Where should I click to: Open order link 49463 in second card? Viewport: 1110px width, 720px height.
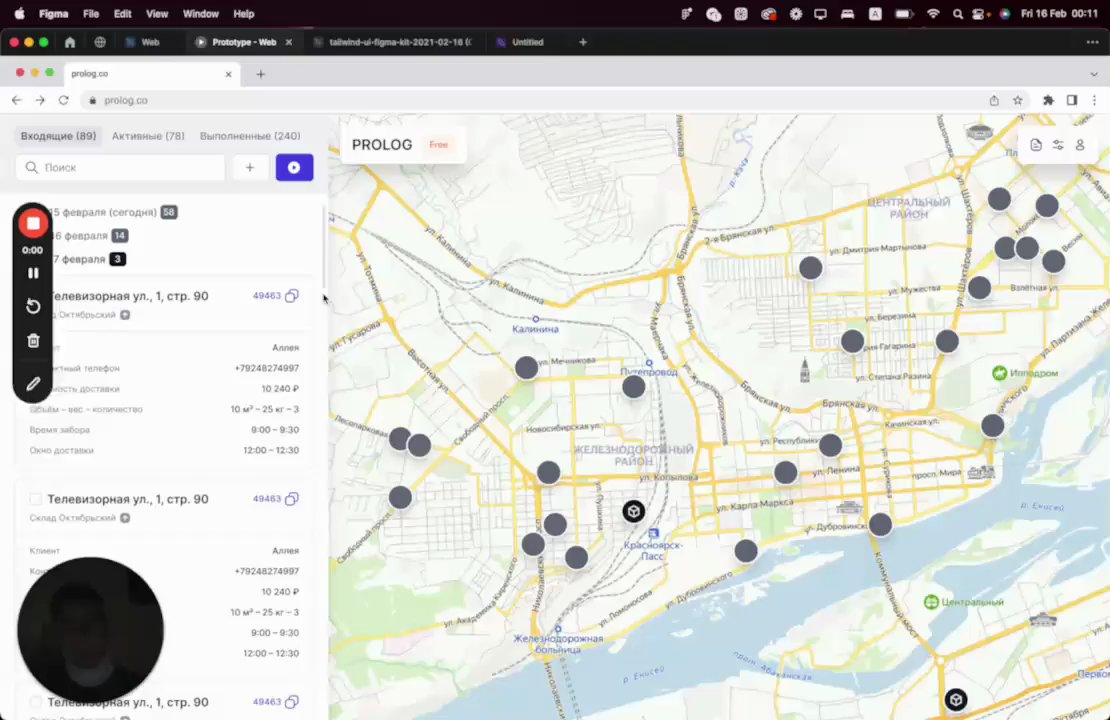coord(267,499)
